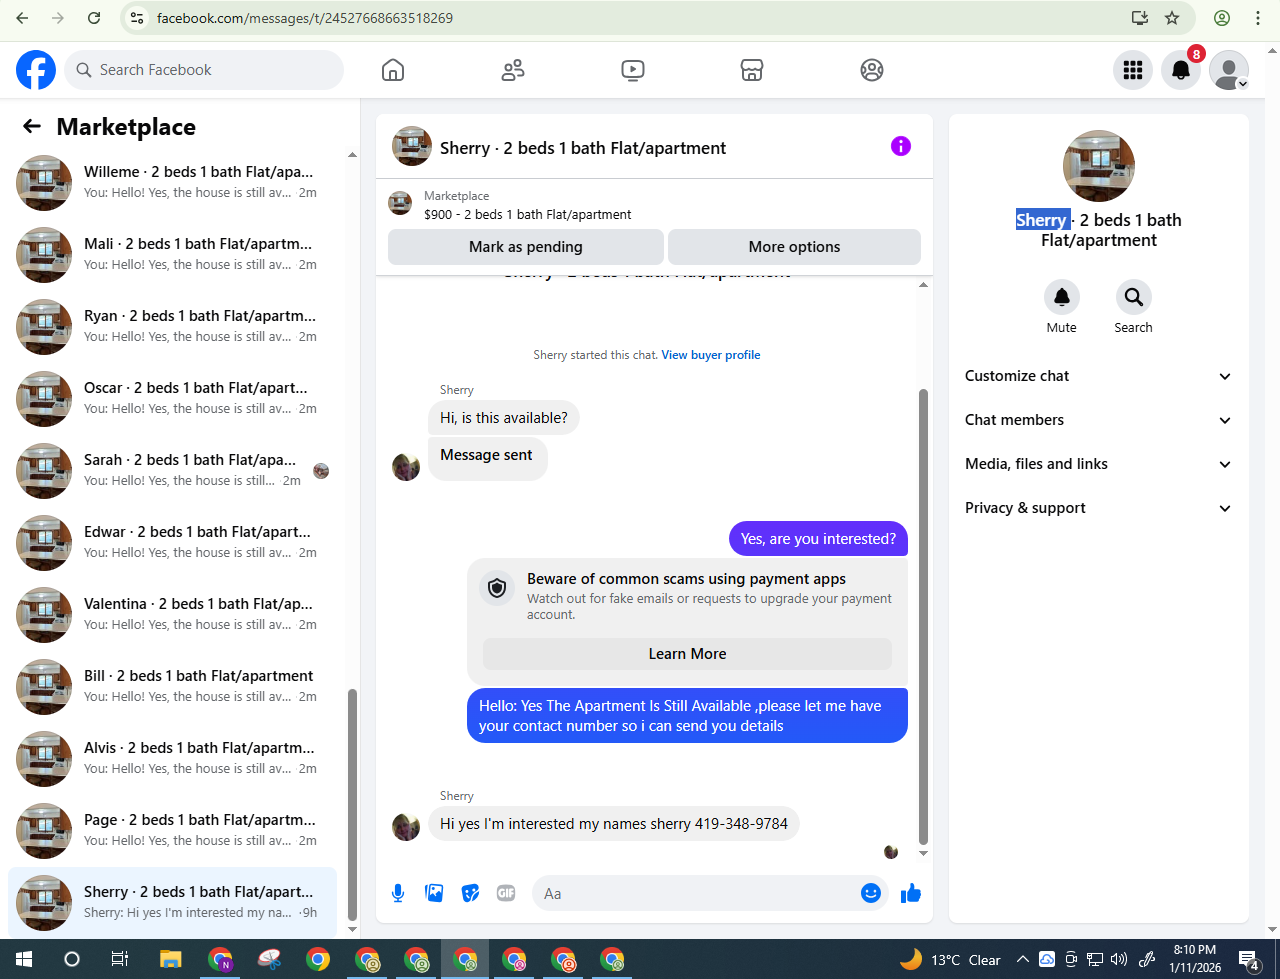
Task: Open the account profile avatar menu
Action: (x=1229, y=70)
